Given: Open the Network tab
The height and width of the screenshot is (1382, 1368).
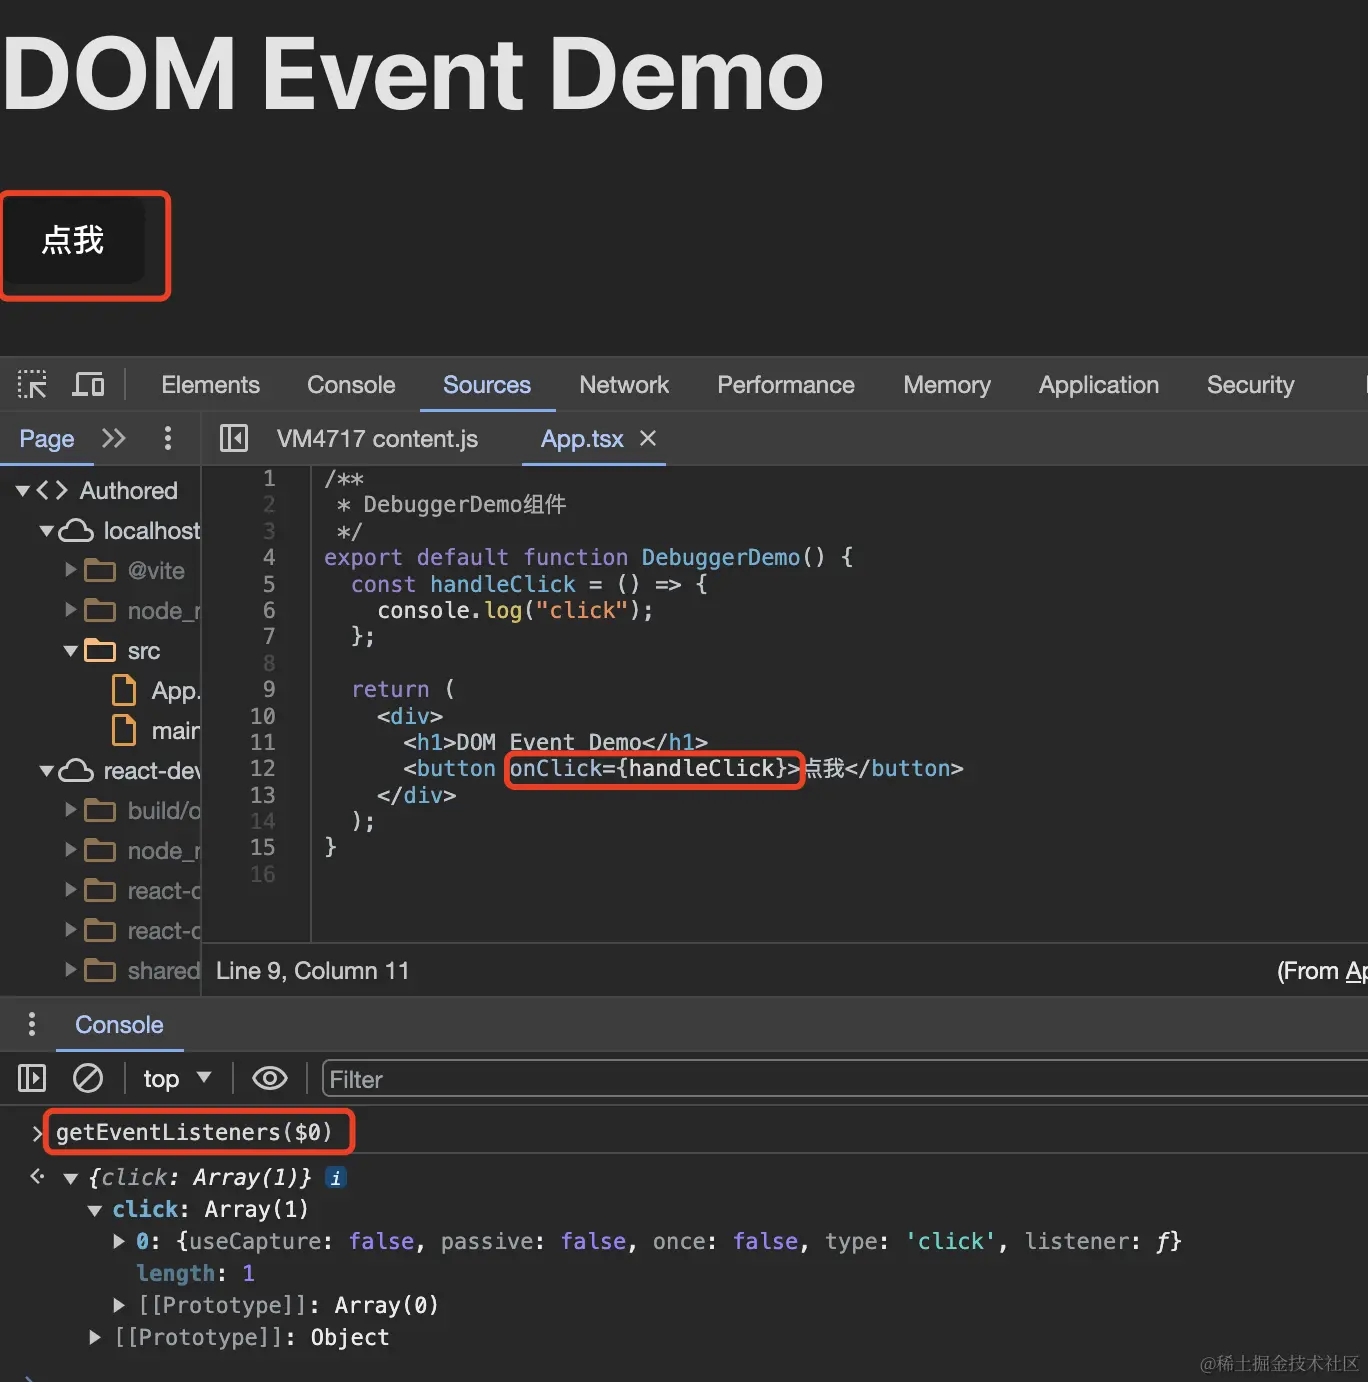Looking at the screenshot, I should (624, 385).
